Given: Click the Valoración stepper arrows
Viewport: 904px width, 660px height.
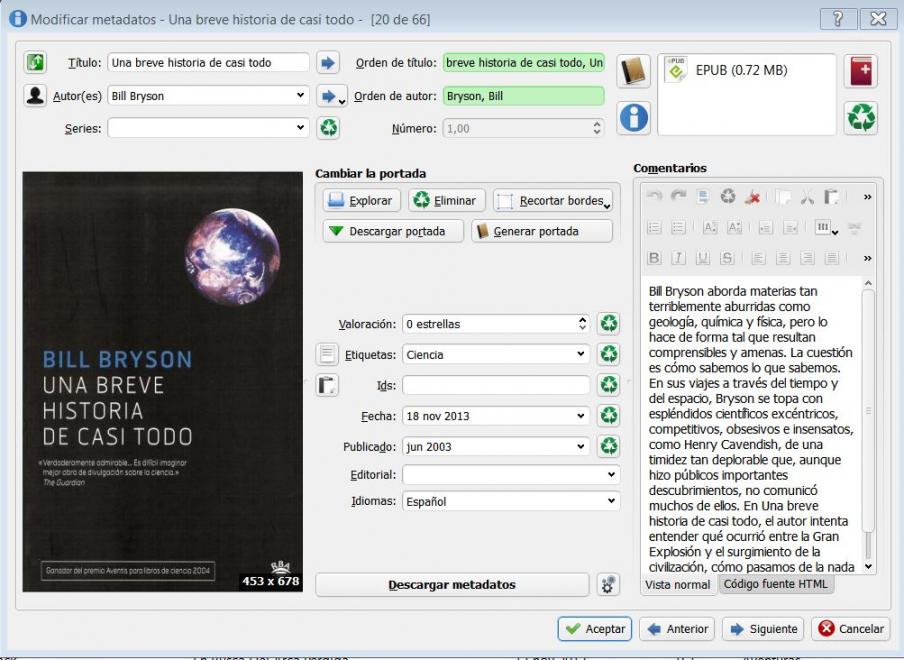Looking at the screenshot, I should [x=583, y=324].
